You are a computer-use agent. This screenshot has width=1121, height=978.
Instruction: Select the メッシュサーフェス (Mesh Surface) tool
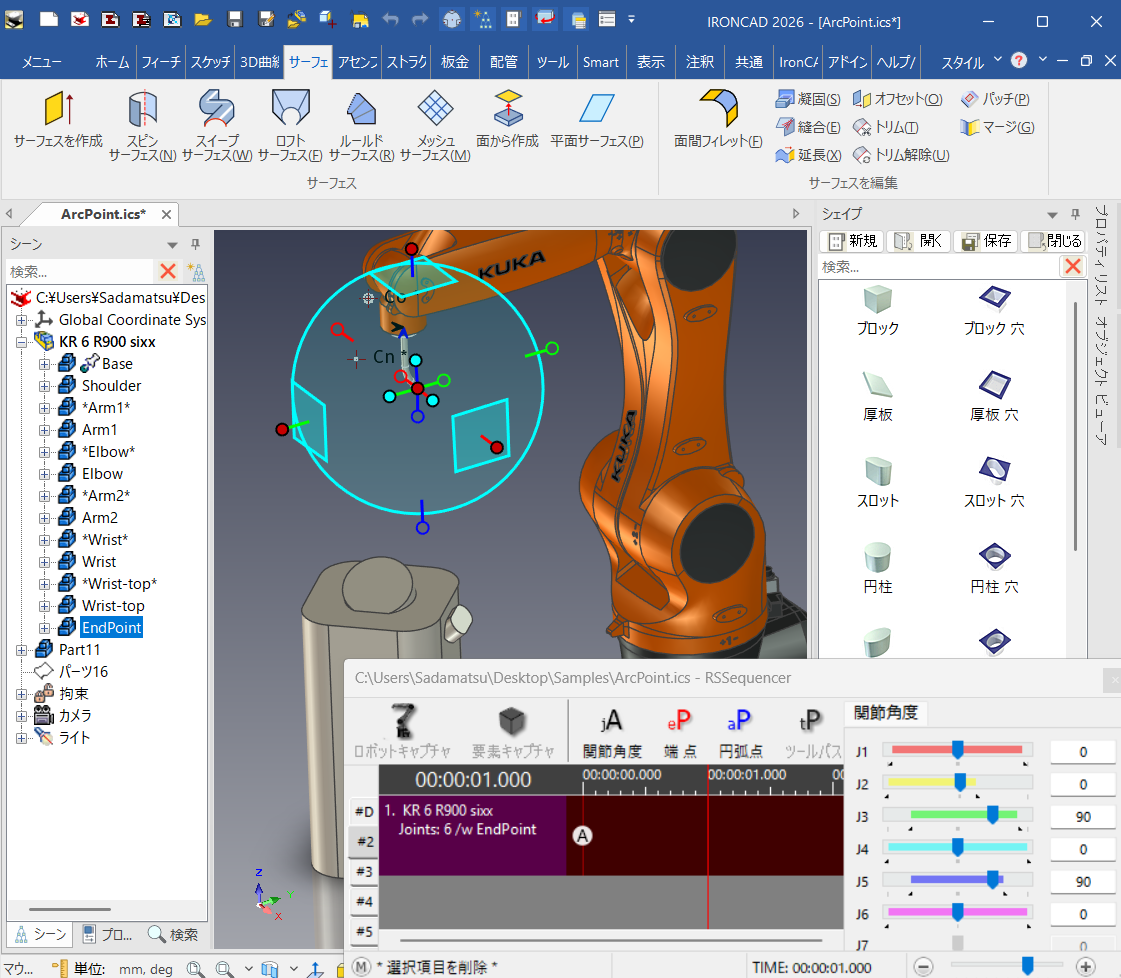coord(435,125)
